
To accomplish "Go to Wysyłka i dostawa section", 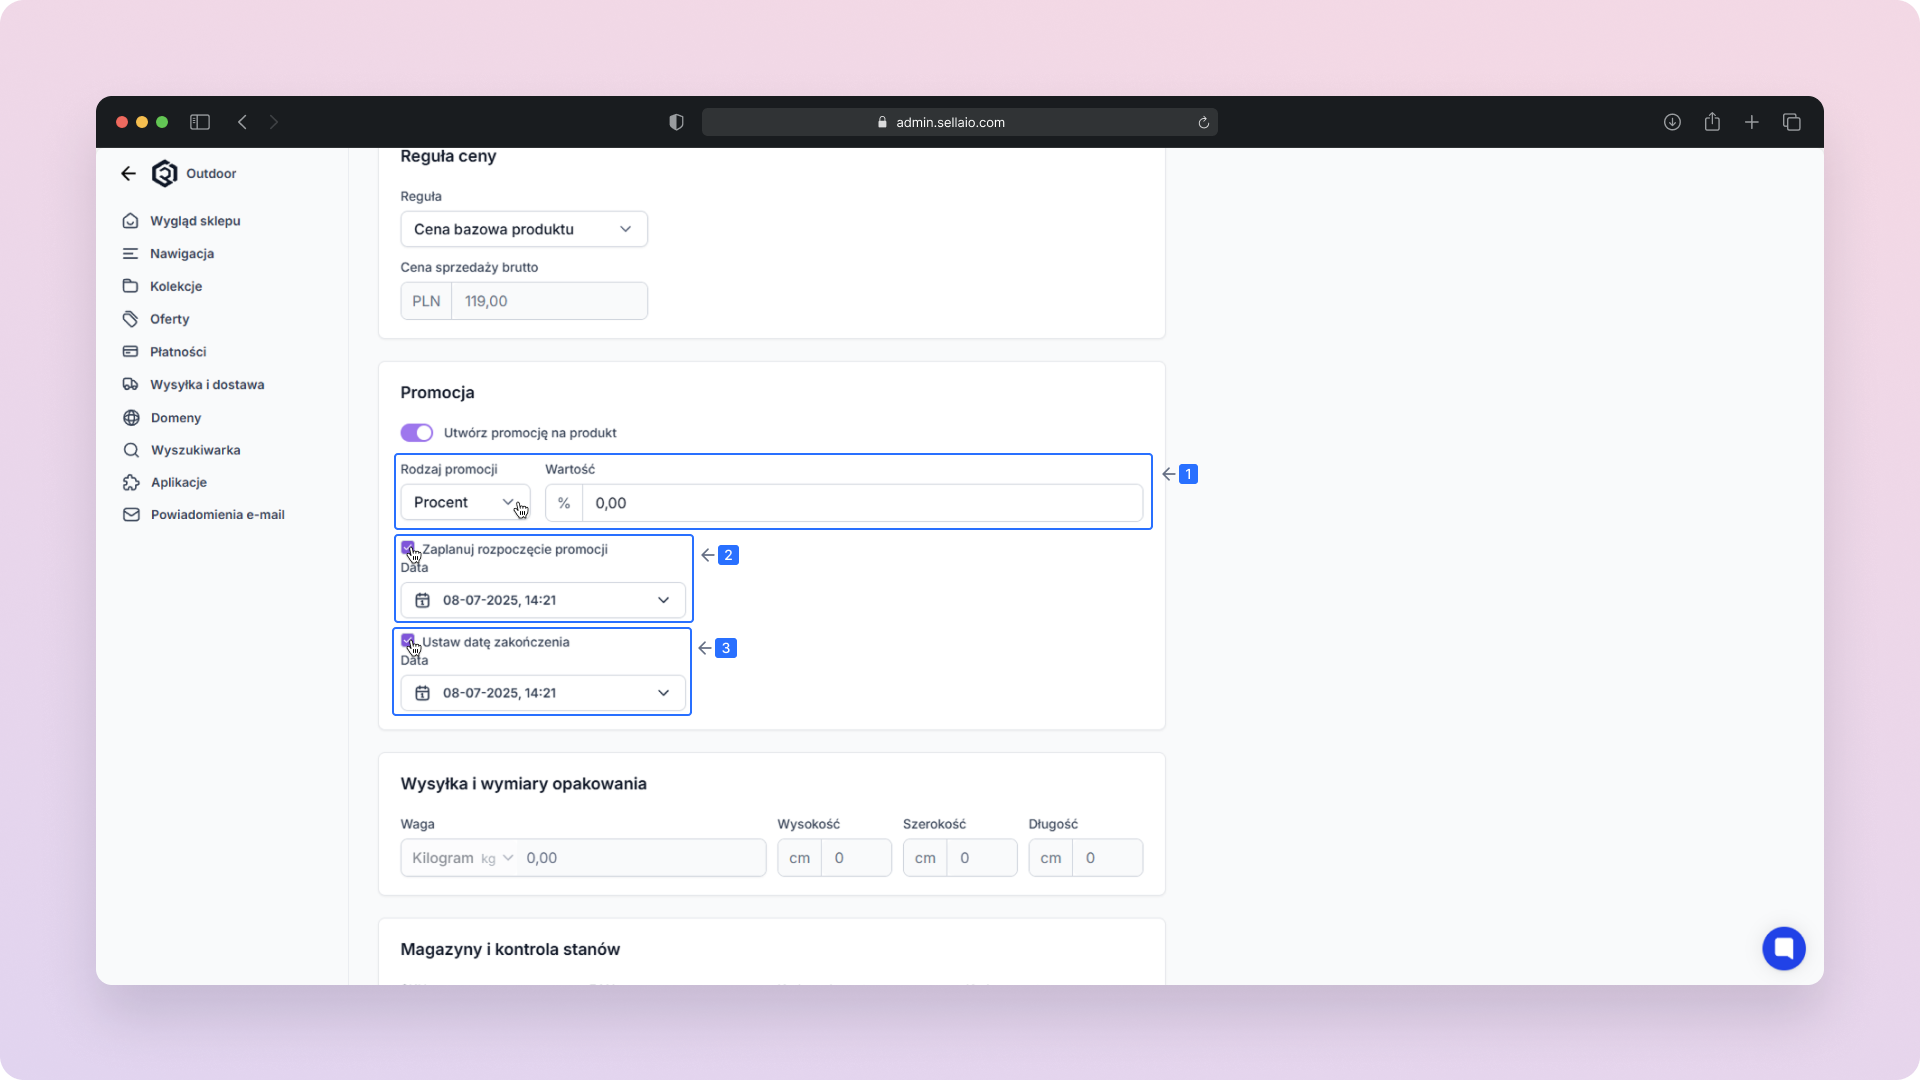I will pyautogui.click(x=207, y=385).
